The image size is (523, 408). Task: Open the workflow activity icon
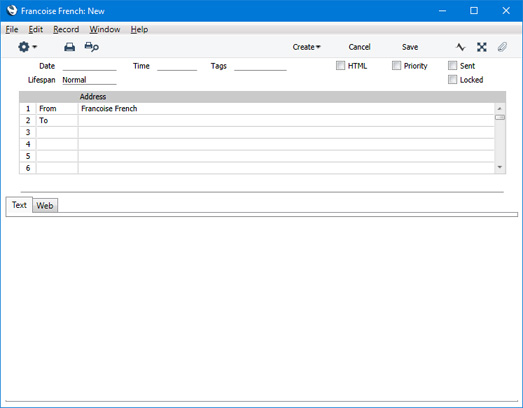coord(460,47)
